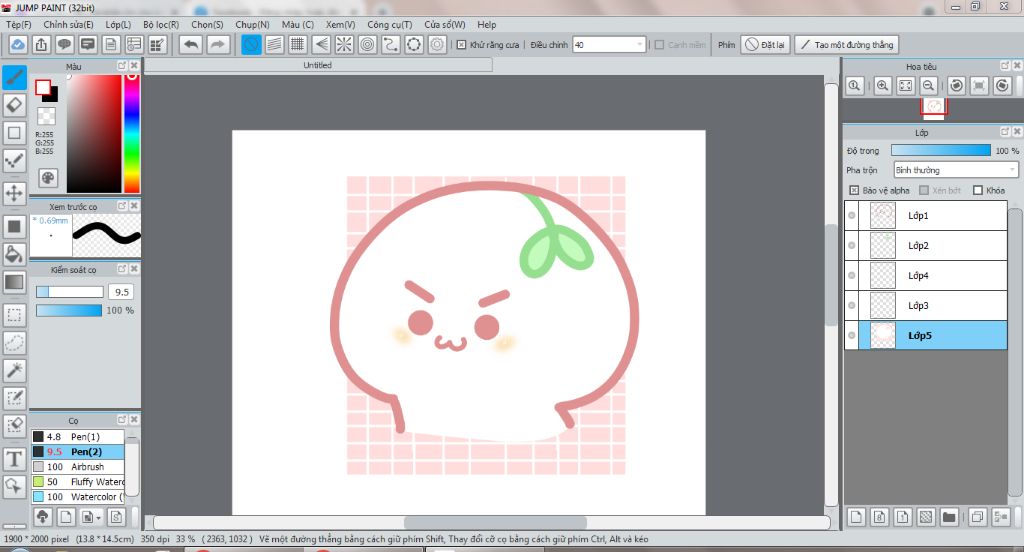Click the layer Độ trong opacity slider
This screenshot has height=552, width=1024.
[940, 150]
